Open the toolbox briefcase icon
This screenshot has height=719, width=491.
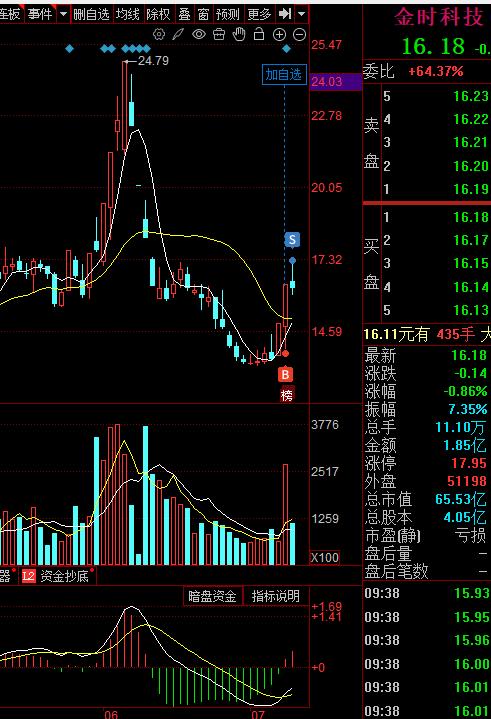pos(219,34)
